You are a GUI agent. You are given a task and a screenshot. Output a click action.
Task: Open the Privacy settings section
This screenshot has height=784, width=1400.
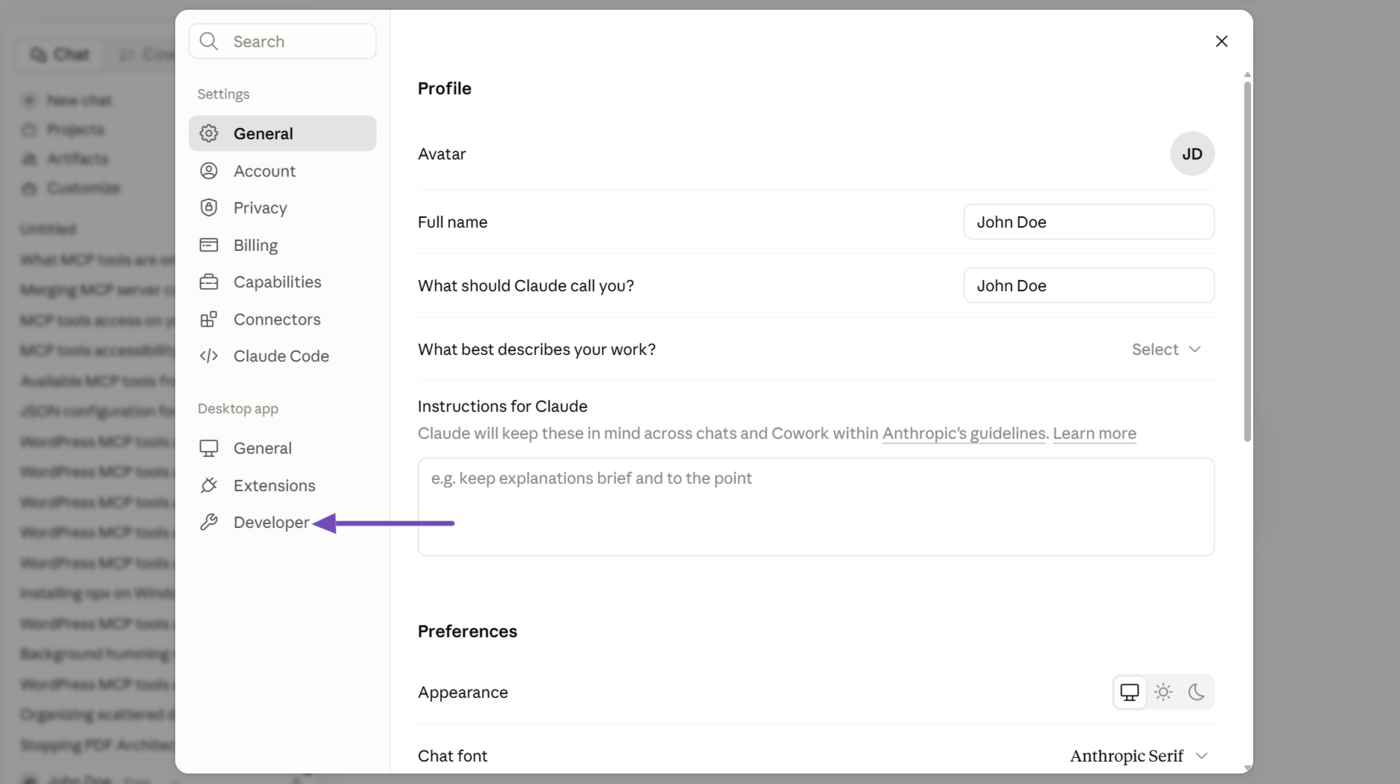tap(282, 208)
